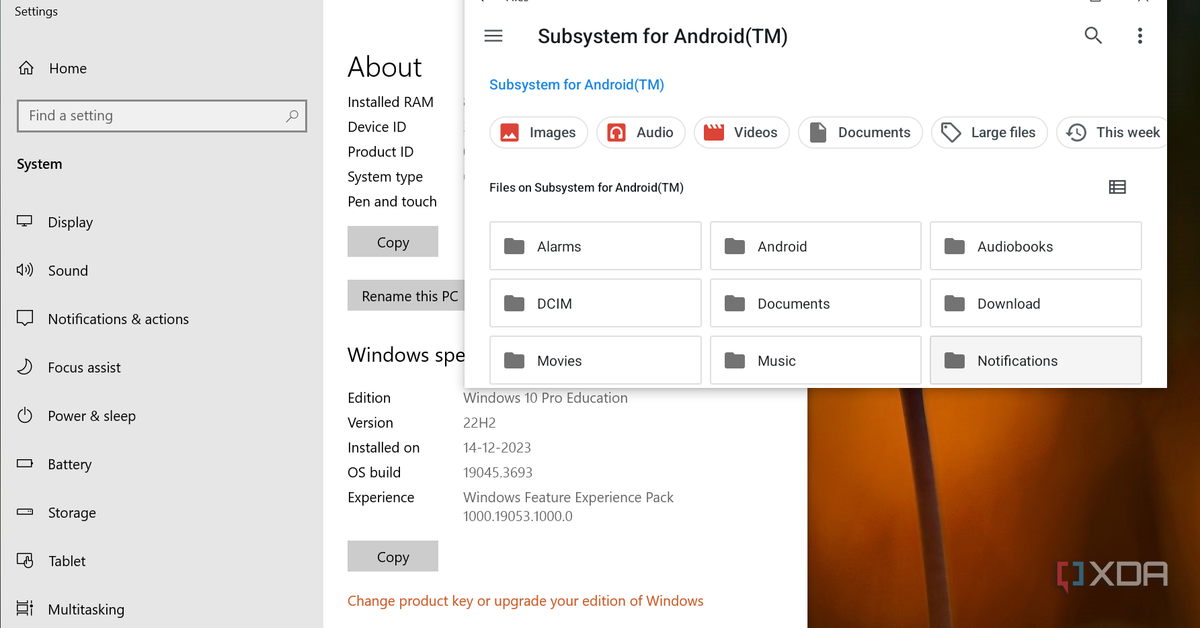Switch to list view layout icon

pyautogui.click(x=1117, y=187)
